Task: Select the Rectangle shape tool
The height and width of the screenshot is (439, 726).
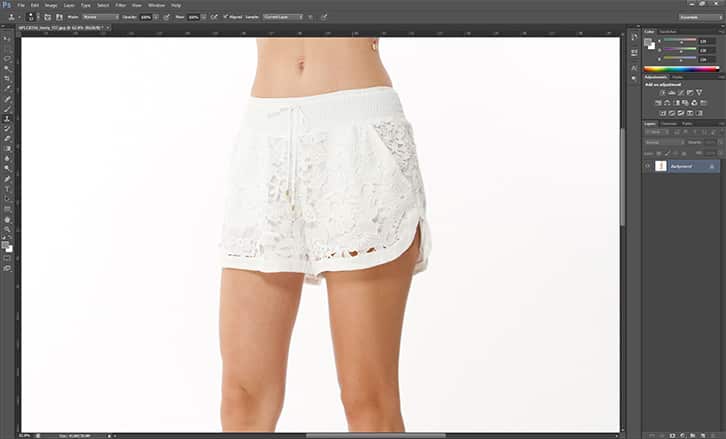Action: click(x=8, y=209)
